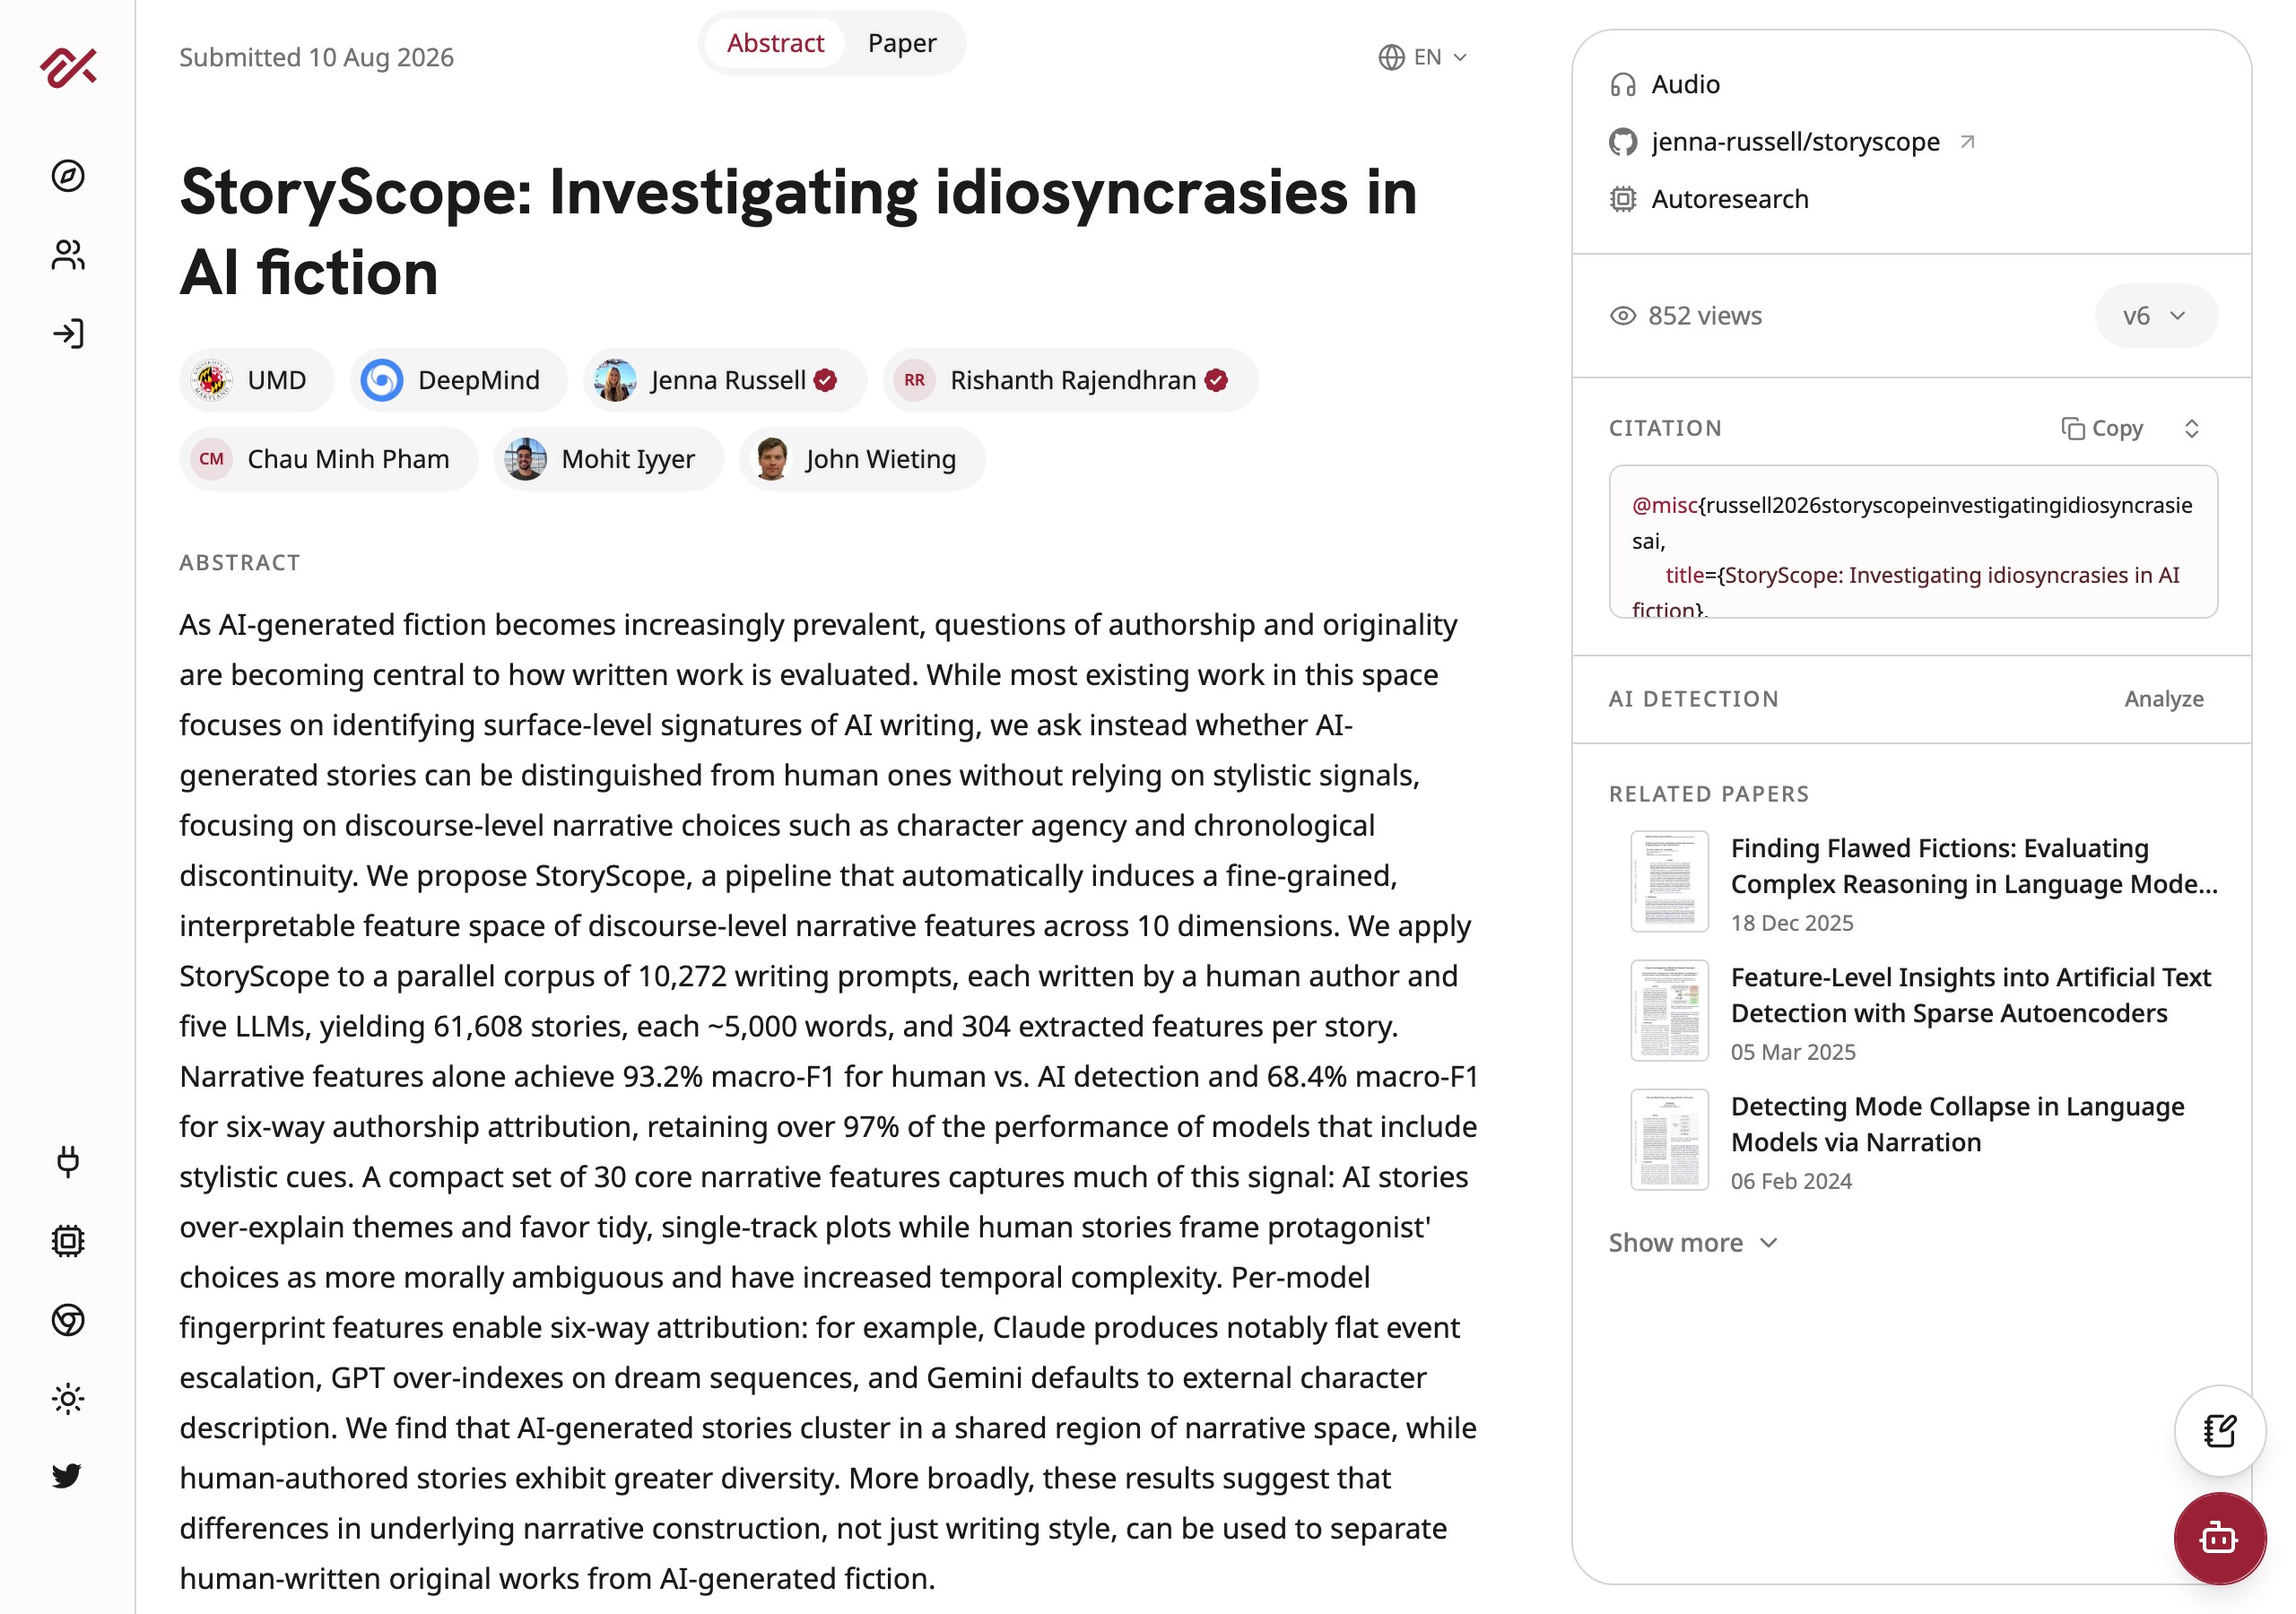
Task: Open the EN language dropdown
Action: [x=1424, y=57]
